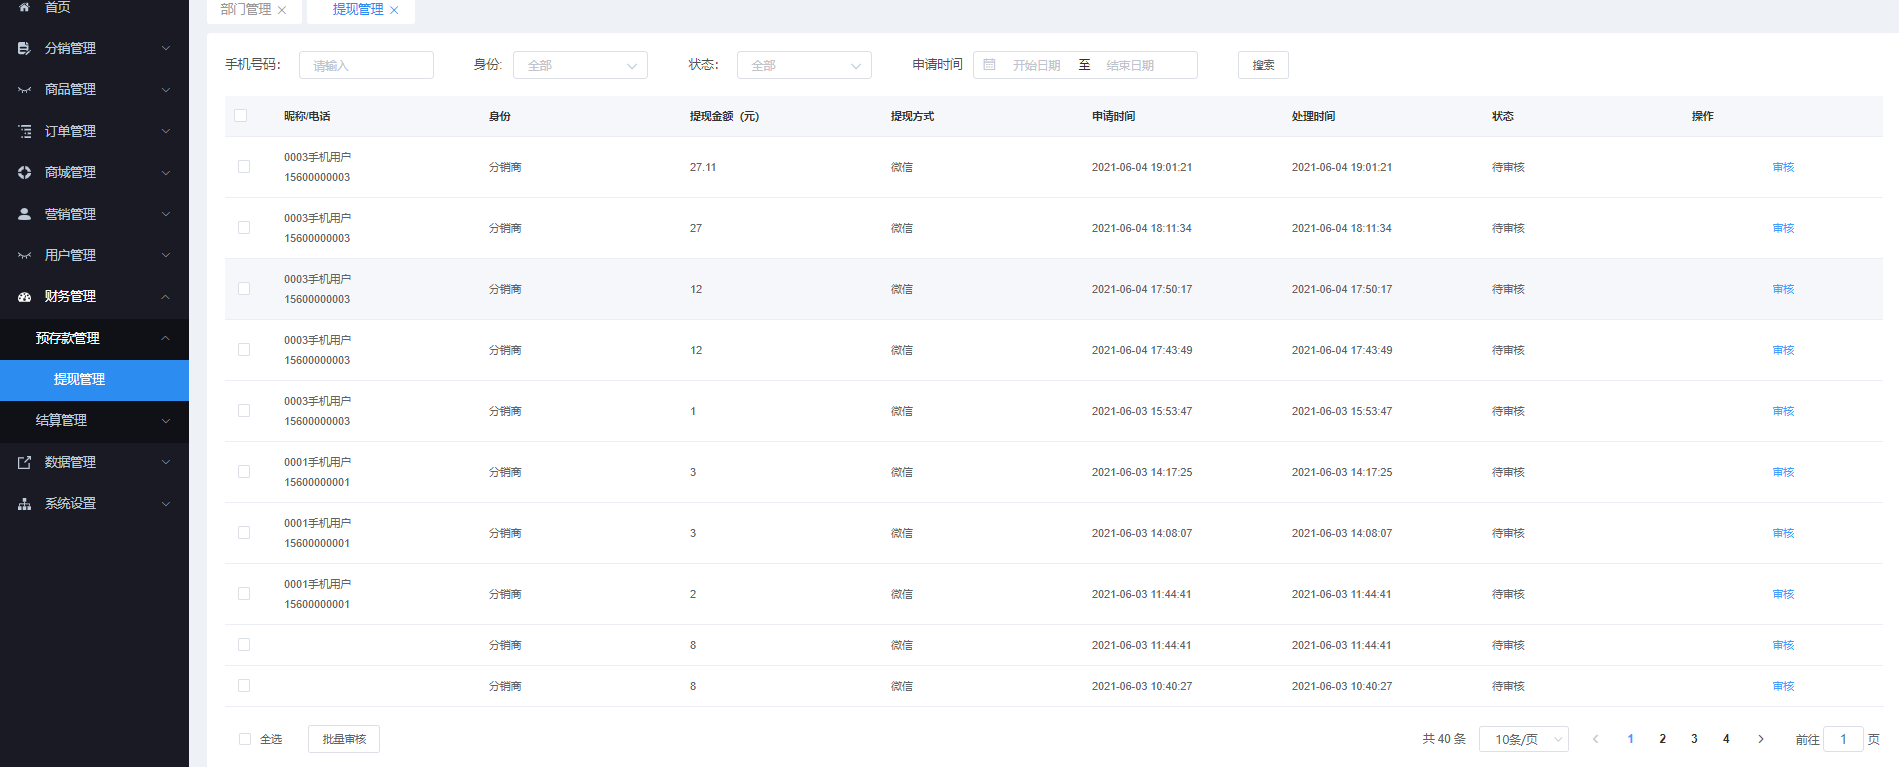Click the 批量审核 button

tap(344, 739)
